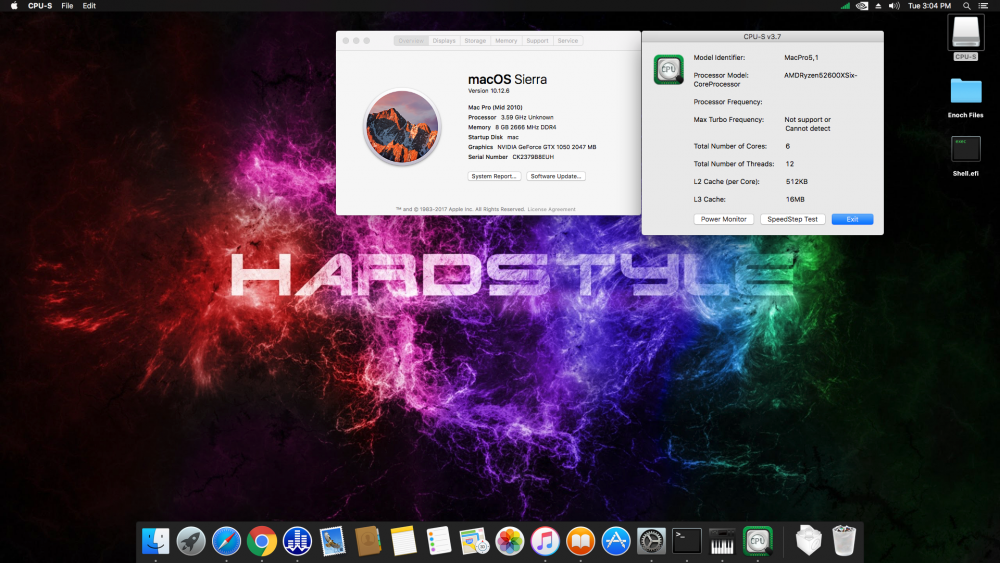Open the white box stack in Dock
1000x563 pixels.
tap(808, 541)
